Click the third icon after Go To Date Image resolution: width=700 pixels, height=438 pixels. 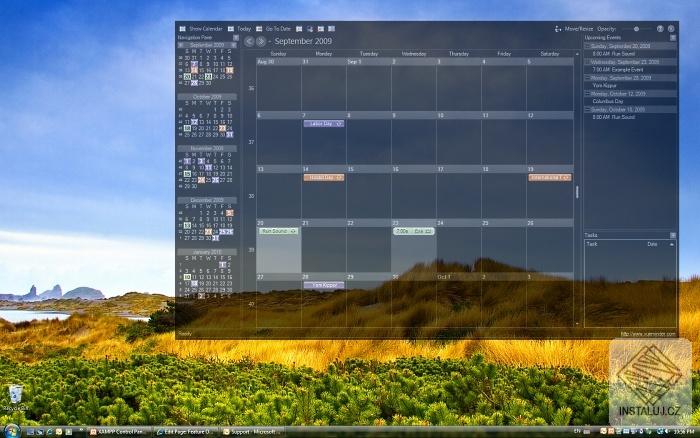321,29
